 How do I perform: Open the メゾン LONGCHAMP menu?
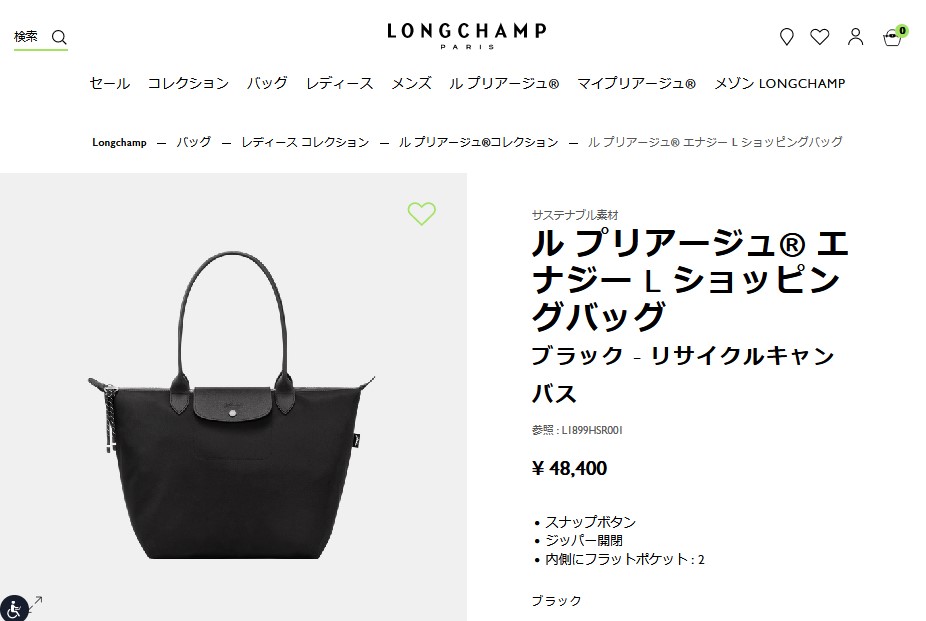pyautogui.click(x=780, y=83)
